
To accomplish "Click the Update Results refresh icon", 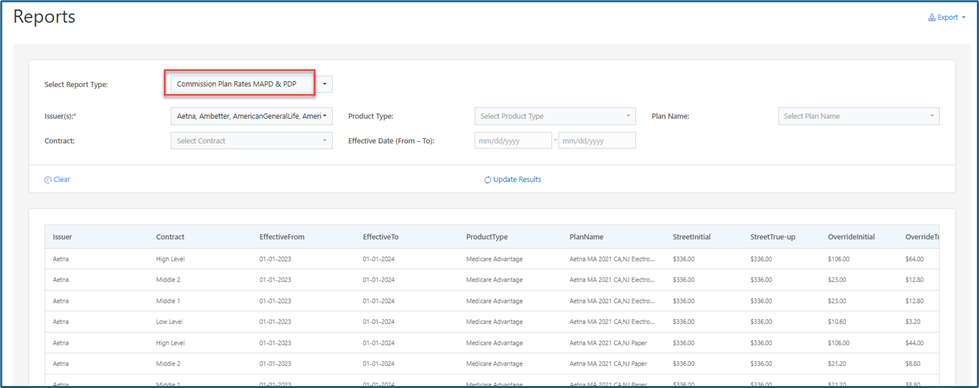I will coord(488,180).
